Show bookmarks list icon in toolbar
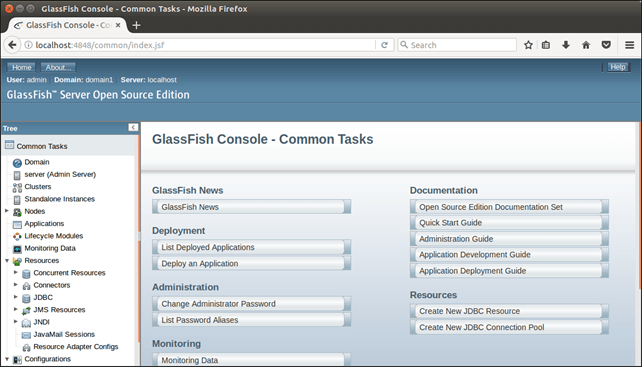 546,45
